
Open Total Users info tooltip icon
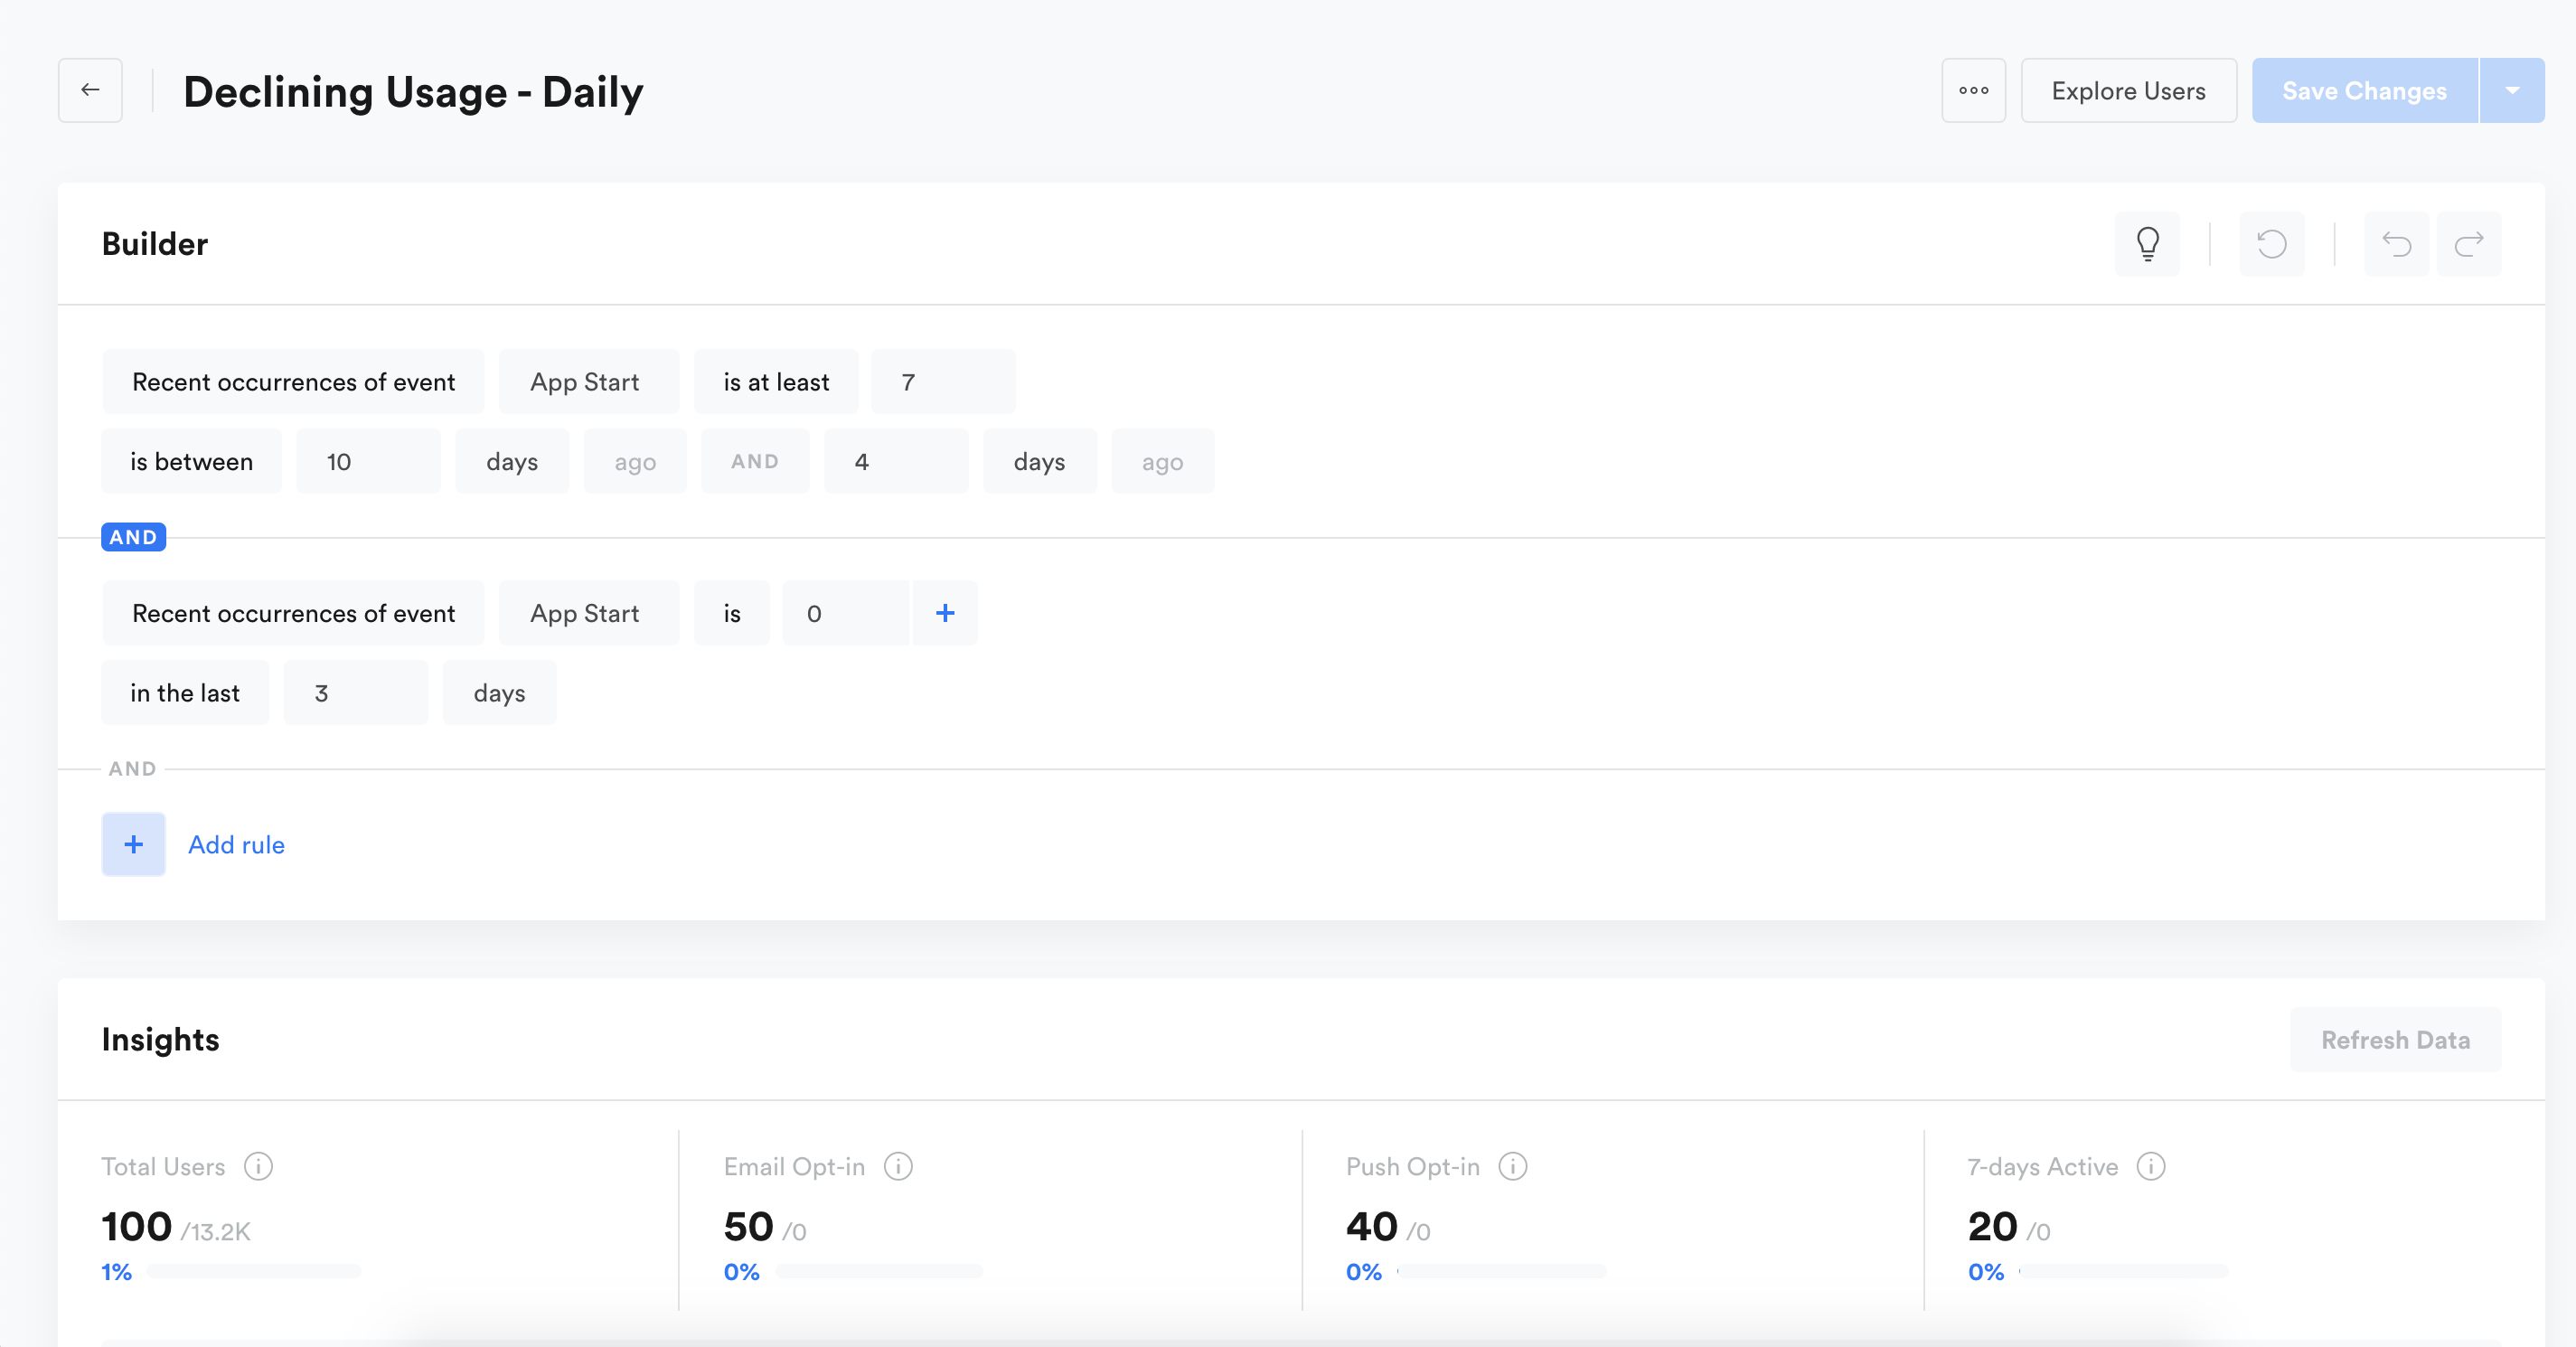258,1166
